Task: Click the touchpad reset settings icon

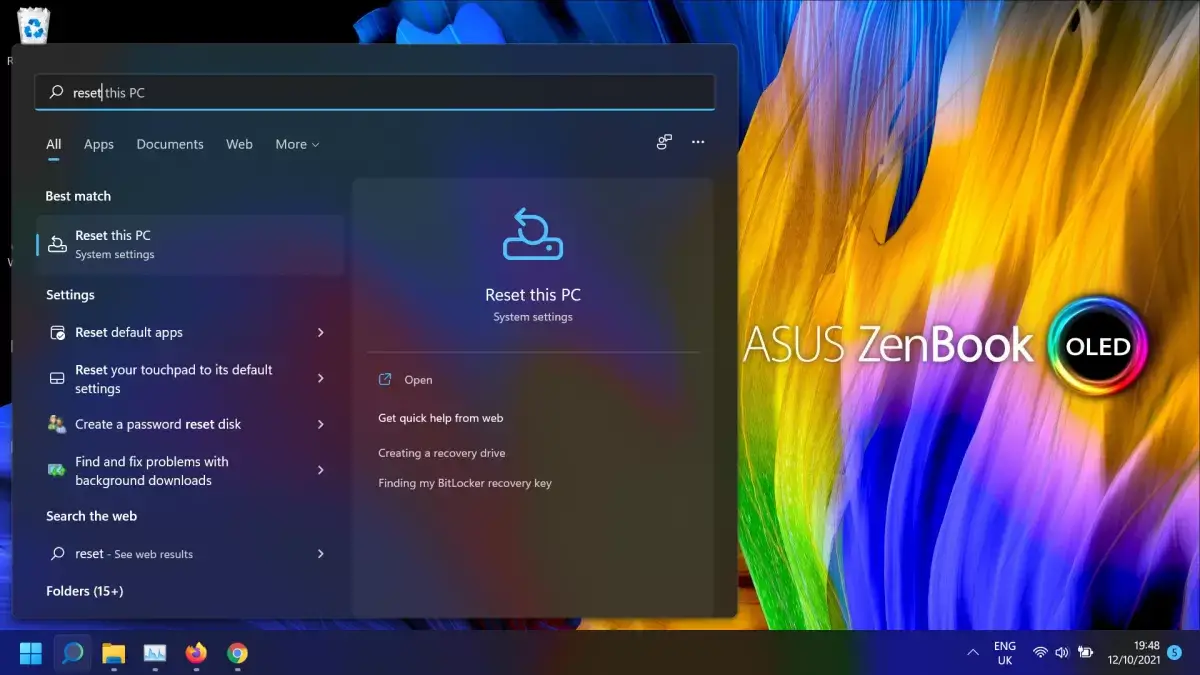Action: pyautogui.click(x=57, y=379)
